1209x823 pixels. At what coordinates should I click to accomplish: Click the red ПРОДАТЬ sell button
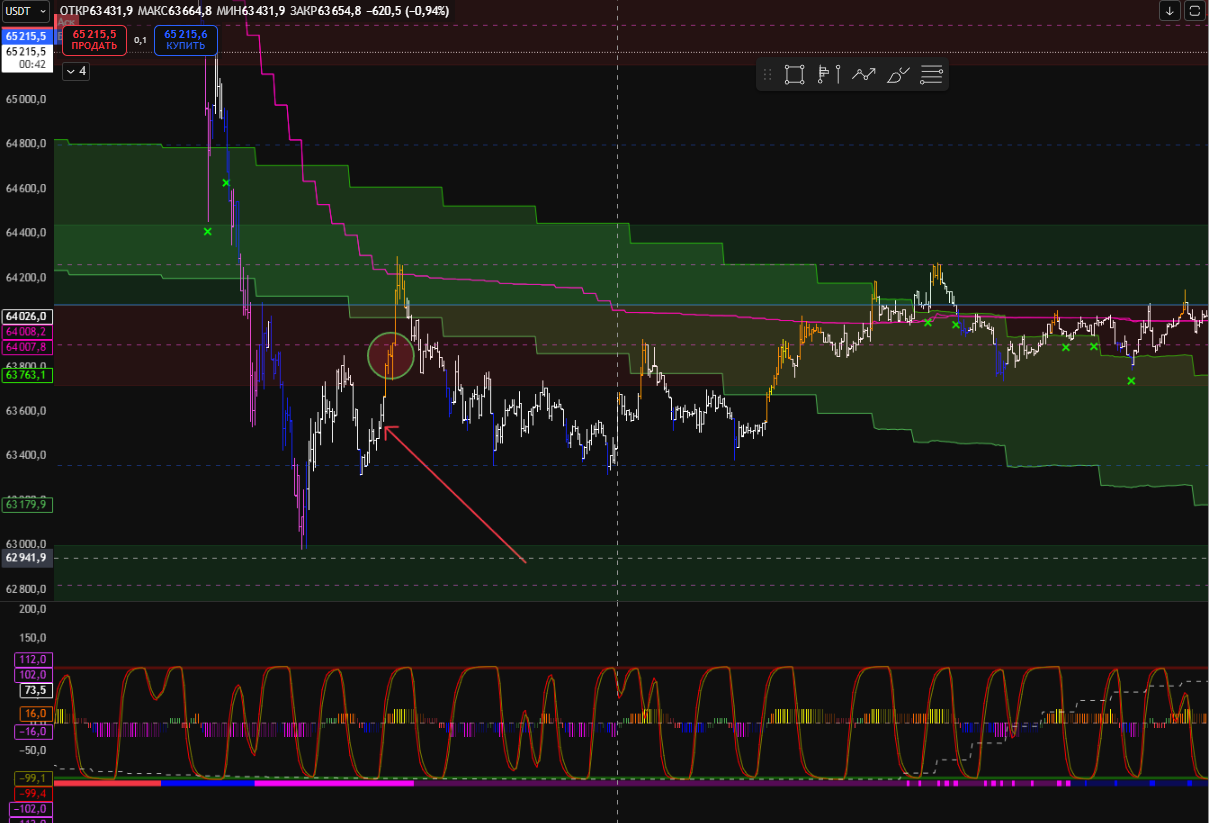94,40
